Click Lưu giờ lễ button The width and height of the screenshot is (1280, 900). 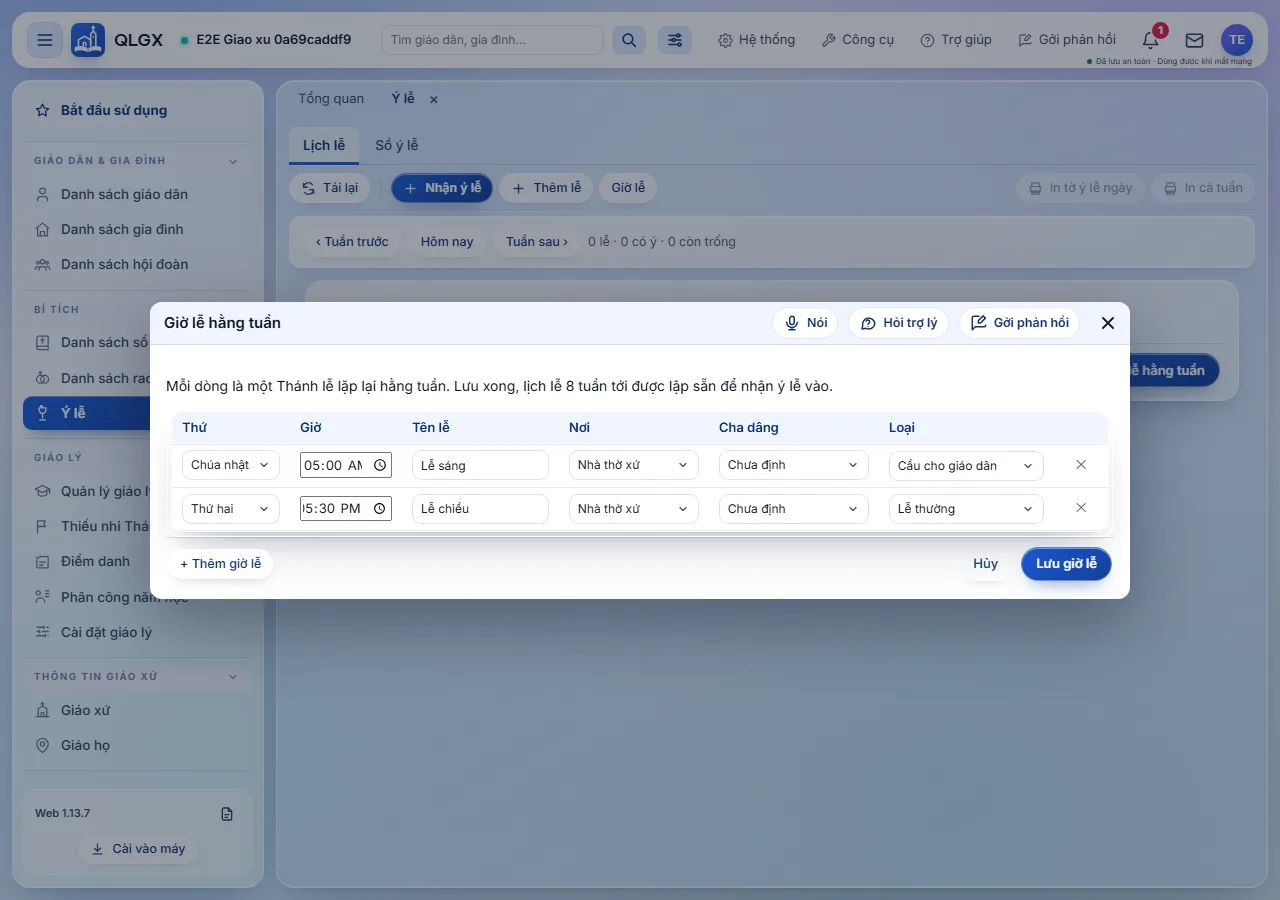coord(1066,564)
